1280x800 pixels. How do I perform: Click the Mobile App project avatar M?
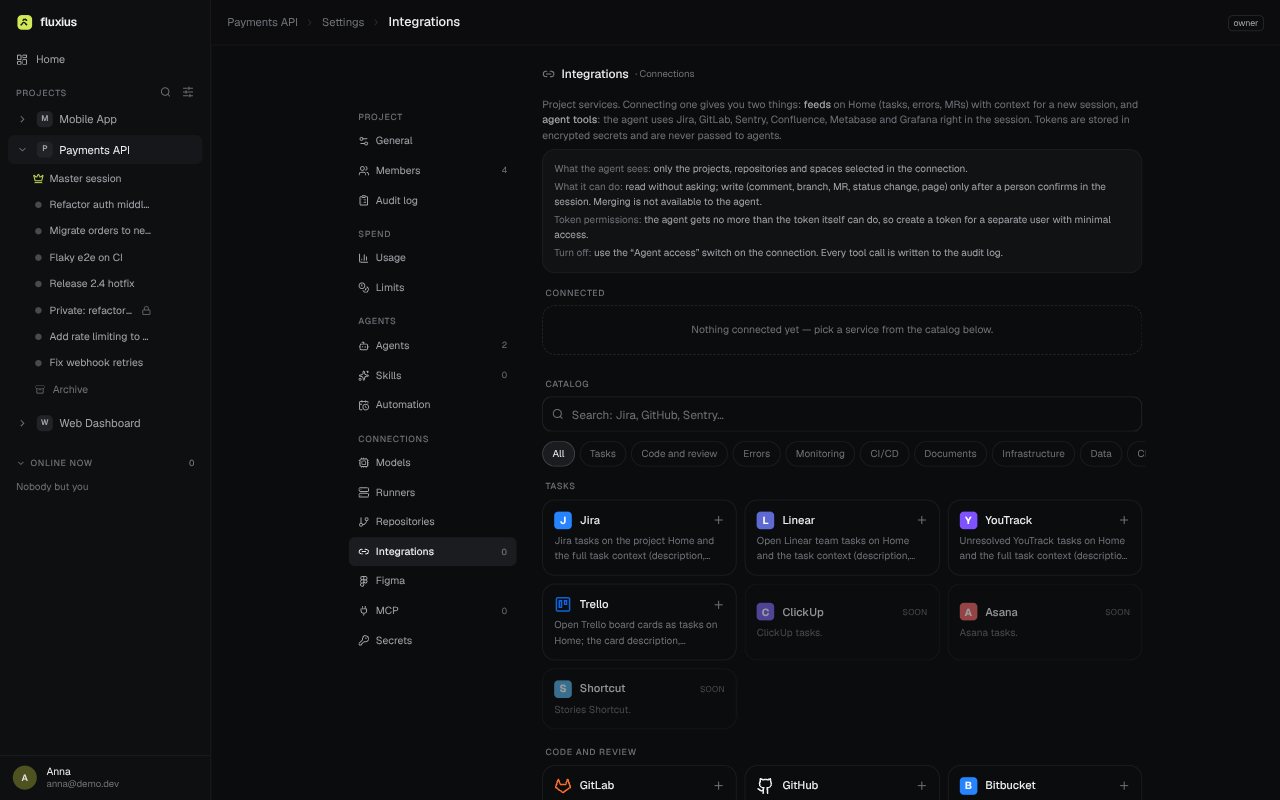(44, 119)
